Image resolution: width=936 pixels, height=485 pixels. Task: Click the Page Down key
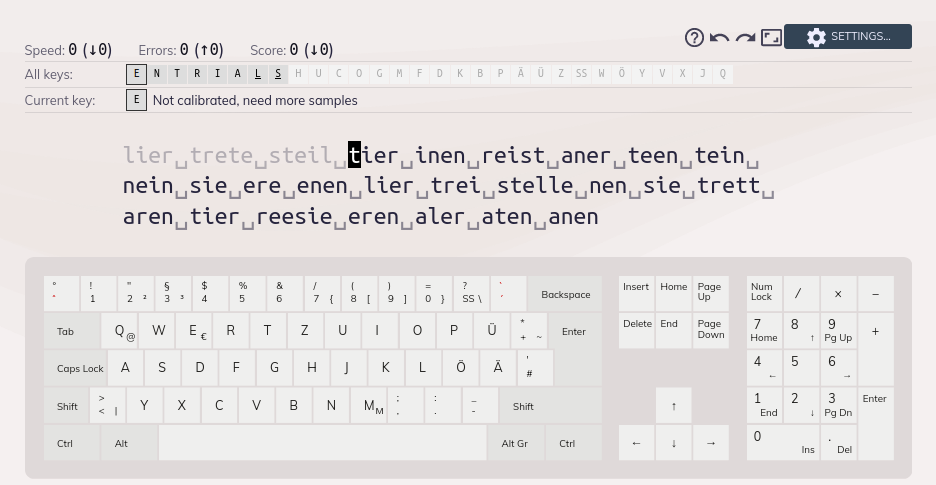click(710, 331)
